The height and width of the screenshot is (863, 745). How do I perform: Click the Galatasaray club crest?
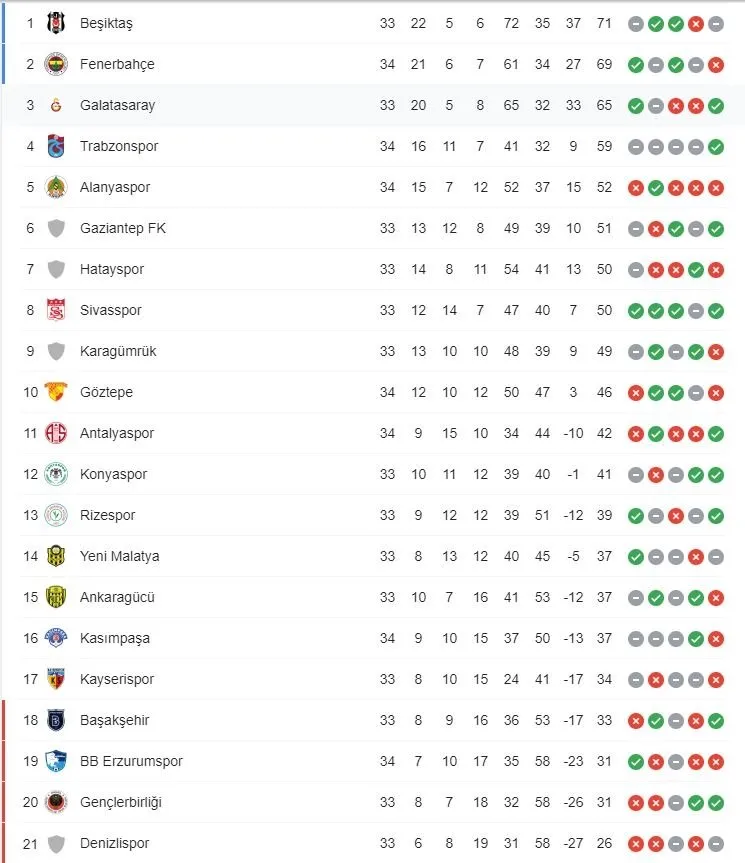pyautogui.click(x=57, y=105)
